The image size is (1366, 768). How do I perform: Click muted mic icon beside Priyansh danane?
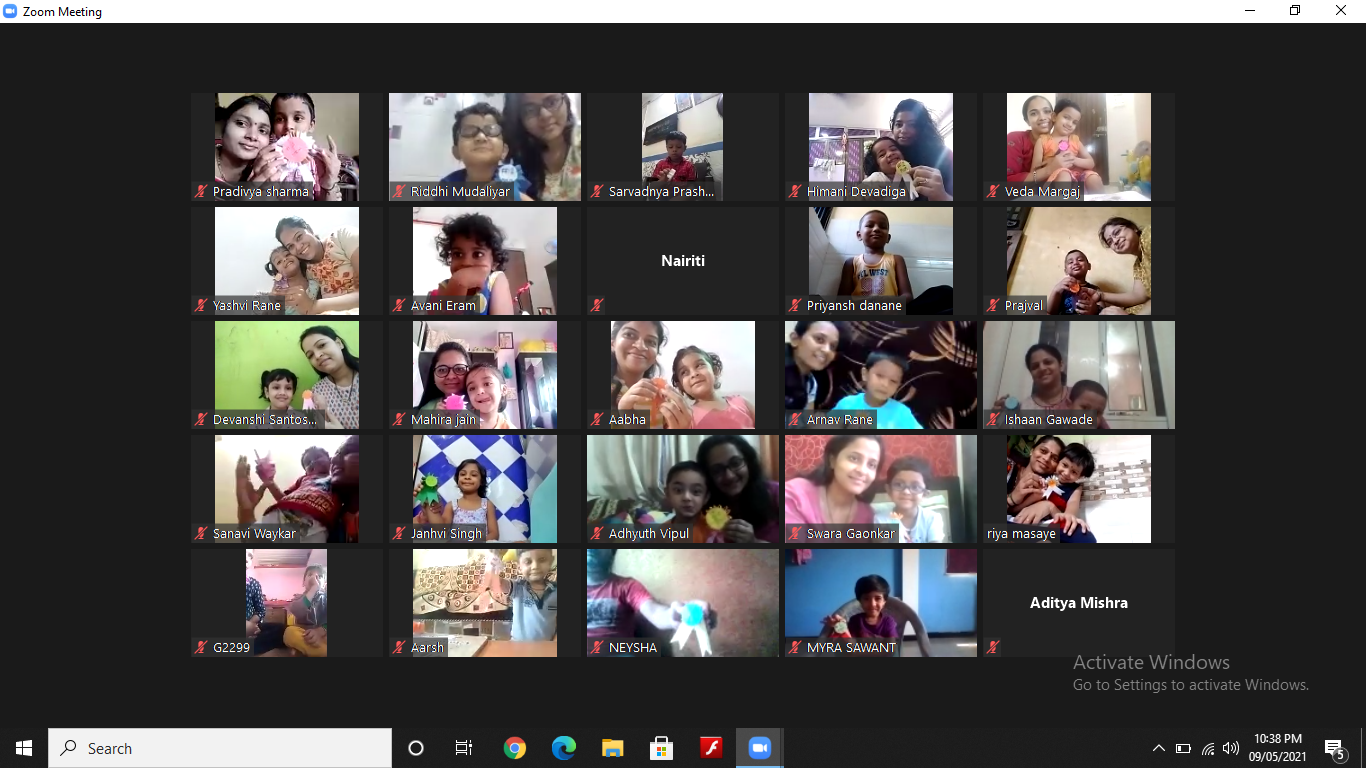(x=795, y=305)
